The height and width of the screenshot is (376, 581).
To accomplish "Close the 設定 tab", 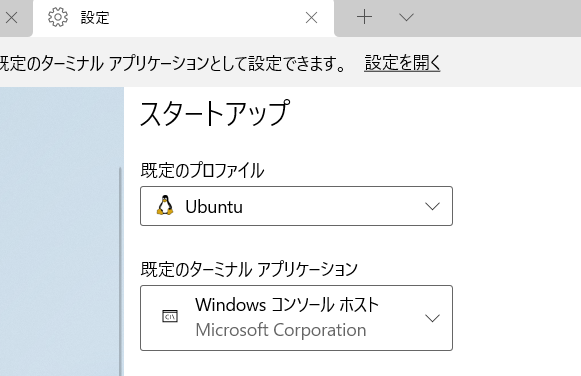I will coord(311,17).
